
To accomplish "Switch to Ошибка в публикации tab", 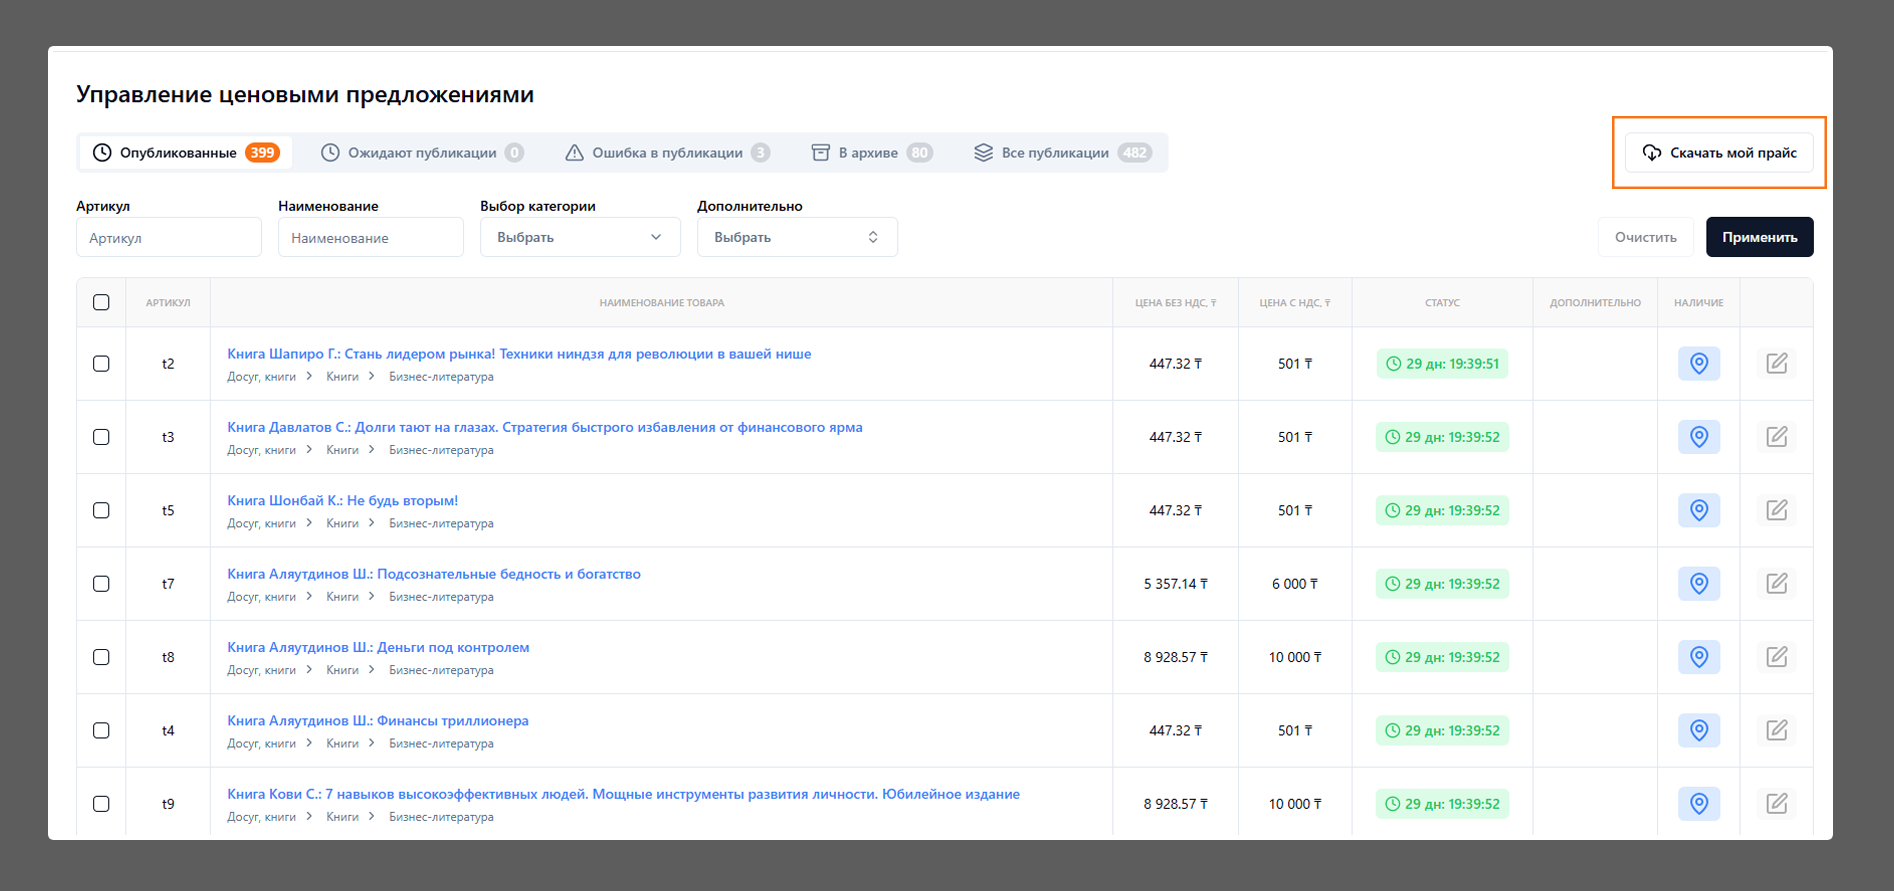I will click(x=667, y=152).
